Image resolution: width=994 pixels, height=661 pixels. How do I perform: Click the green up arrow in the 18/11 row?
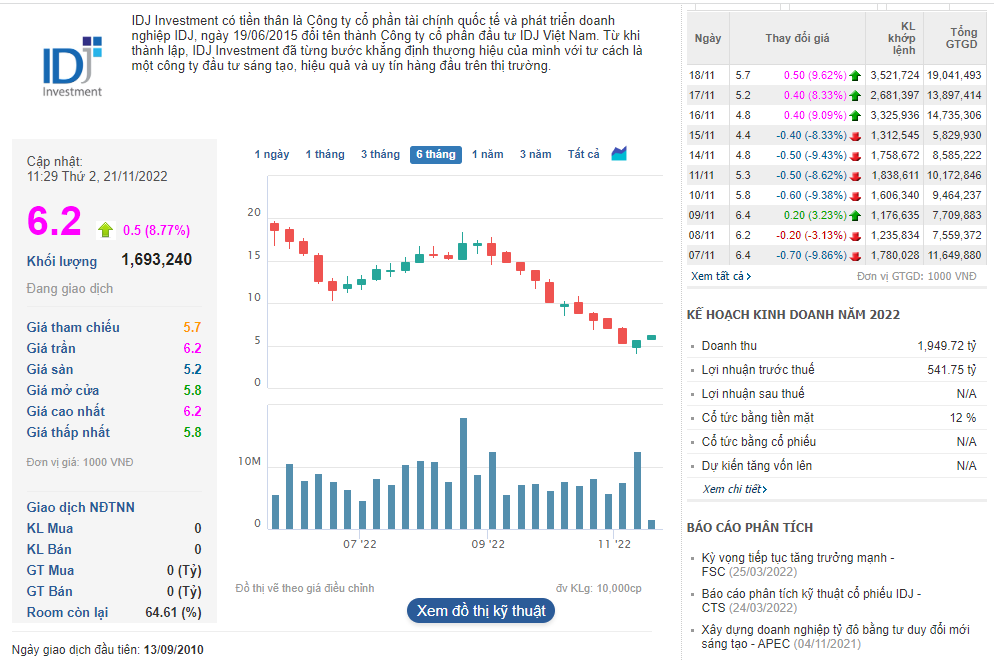click(x=855, y=75)
